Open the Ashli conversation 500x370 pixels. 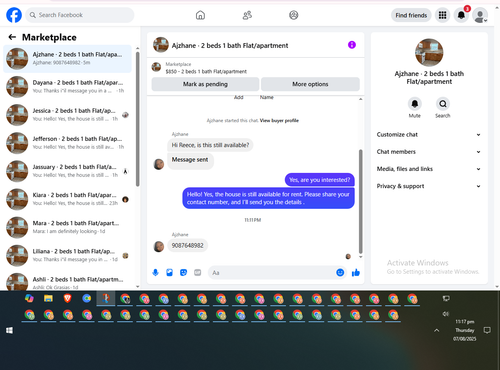67,281
